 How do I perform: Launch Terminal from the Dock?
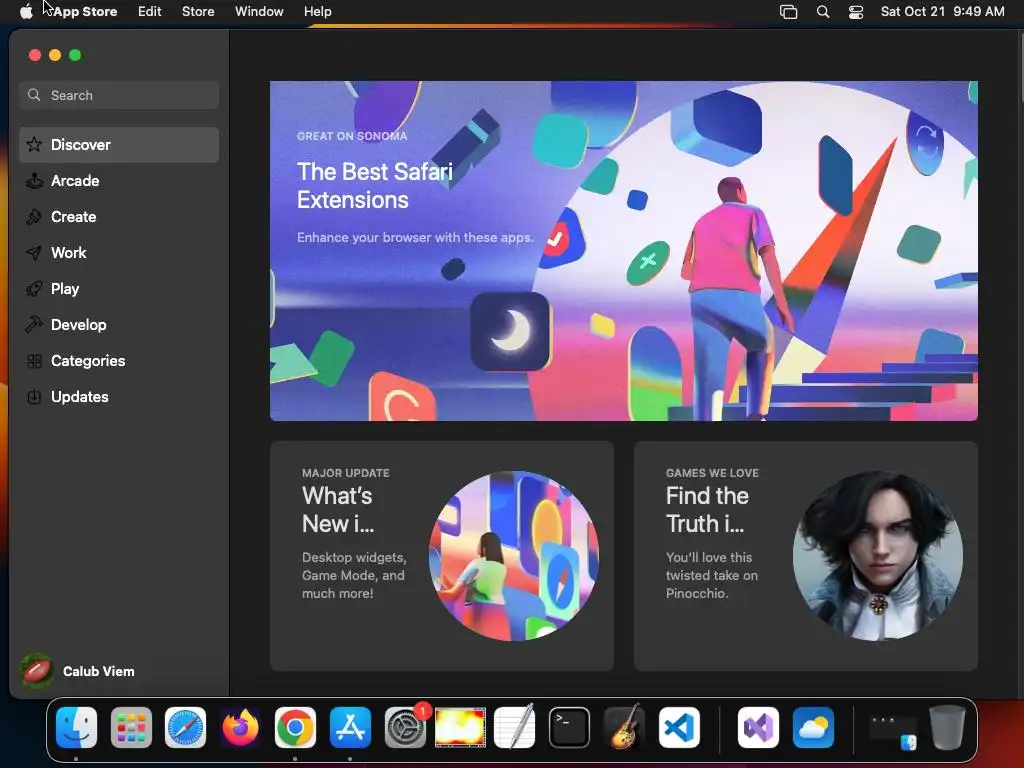[x=569, y=728]
